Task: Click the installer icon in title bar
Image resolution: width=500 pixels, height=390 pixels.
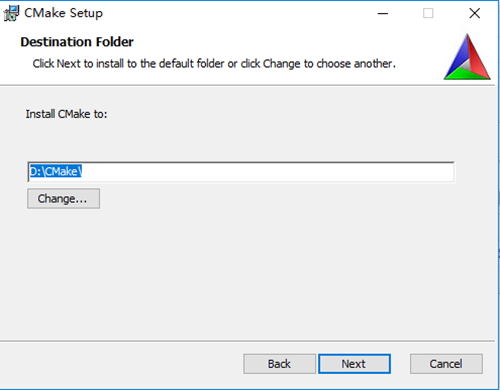Action: click(x=11, y=13)
